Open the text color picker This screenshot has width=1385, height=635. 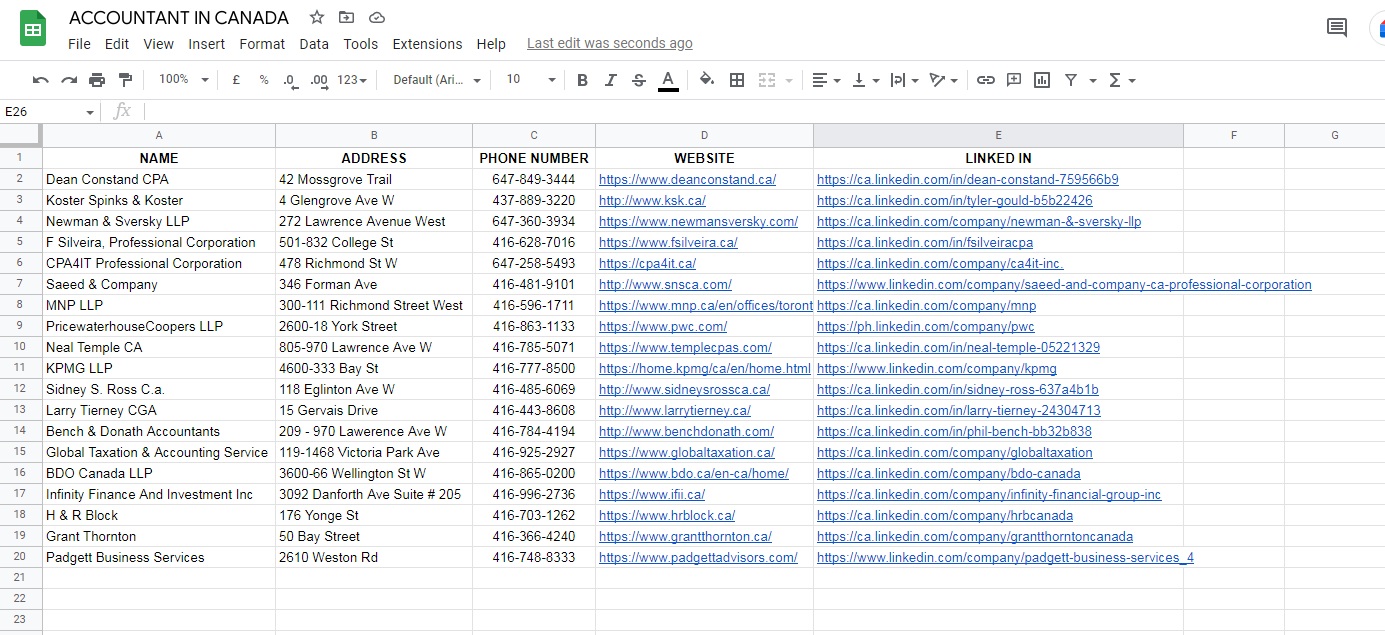pyautogui.click(x=668, y=80)
